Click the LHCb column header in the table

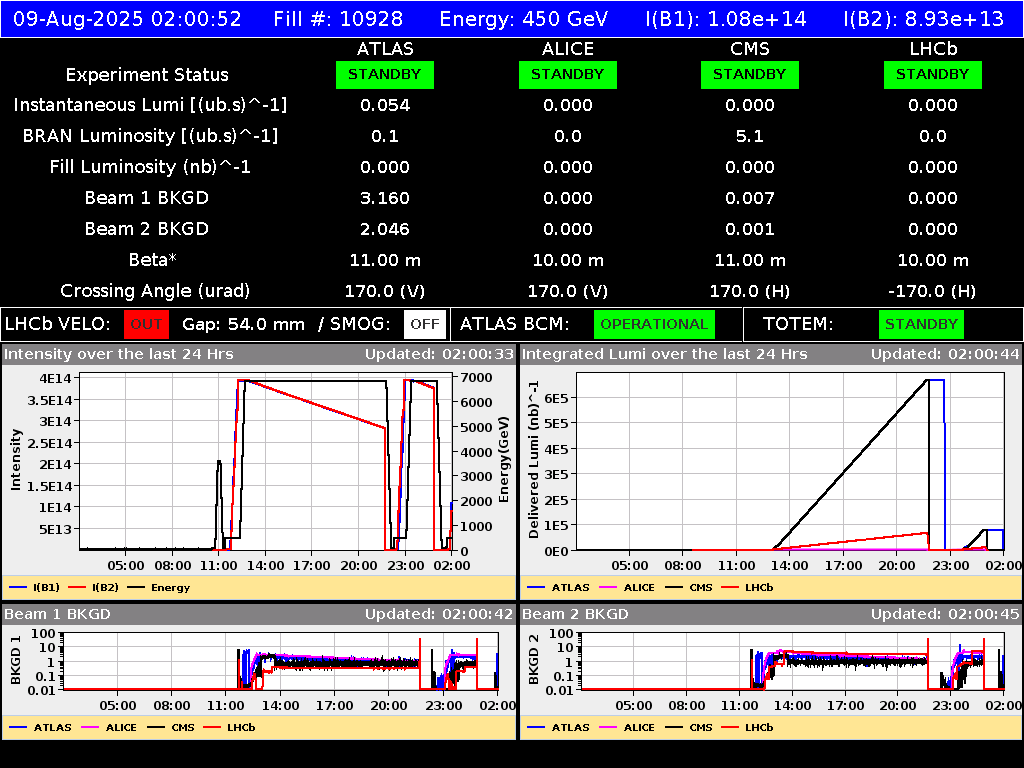click(933, 49)
